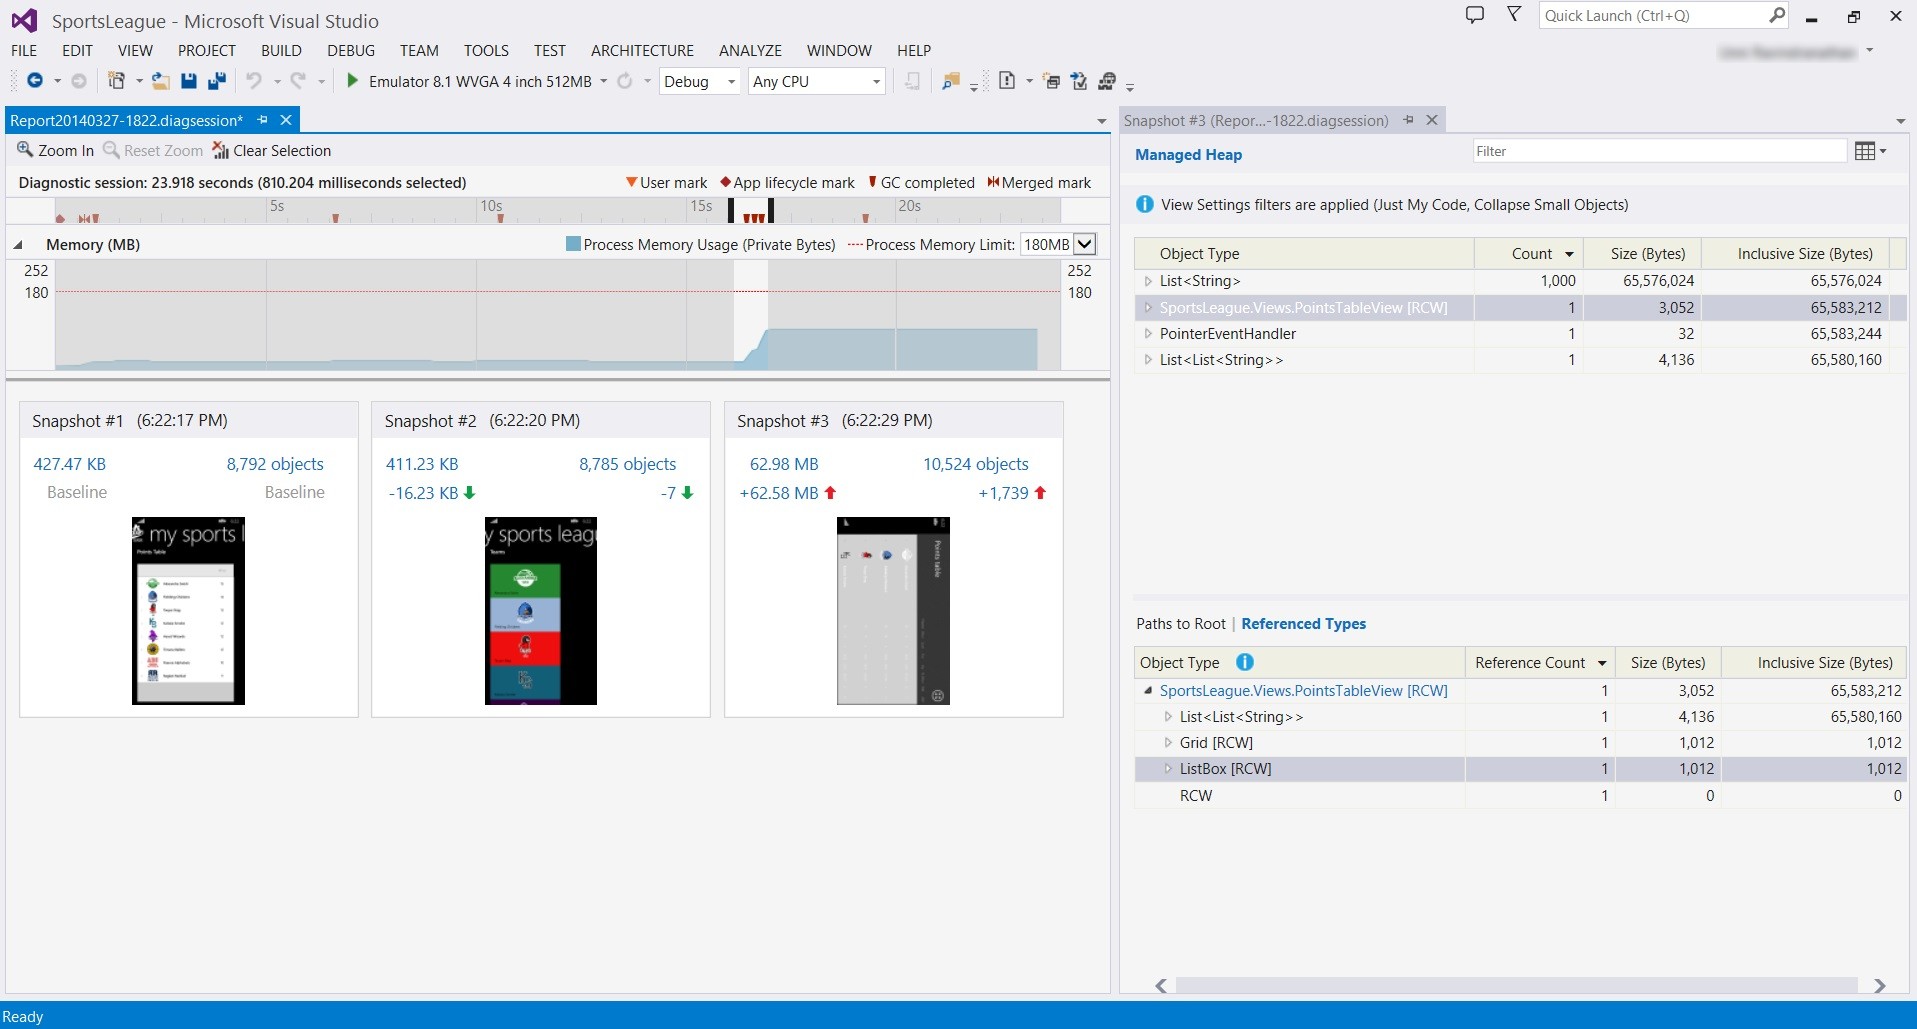The height and width of the screenshot is (1029, 1917).
Task: Click the Quick Launch search magnifier
Action: point(1776,15)
